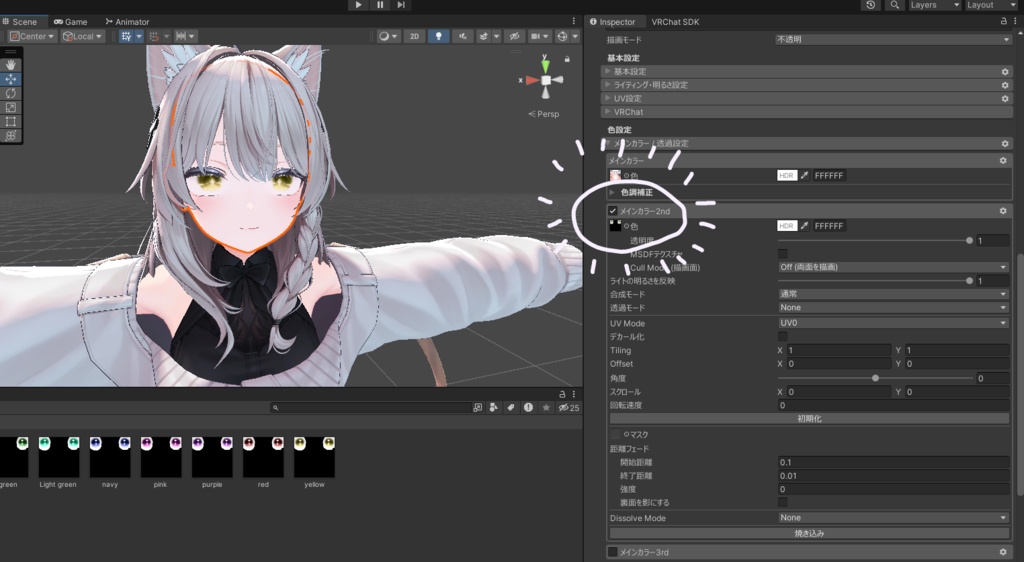The image size is (1024, 562).
Task: Toggle the Persp projection label
Action: [544, 114]
